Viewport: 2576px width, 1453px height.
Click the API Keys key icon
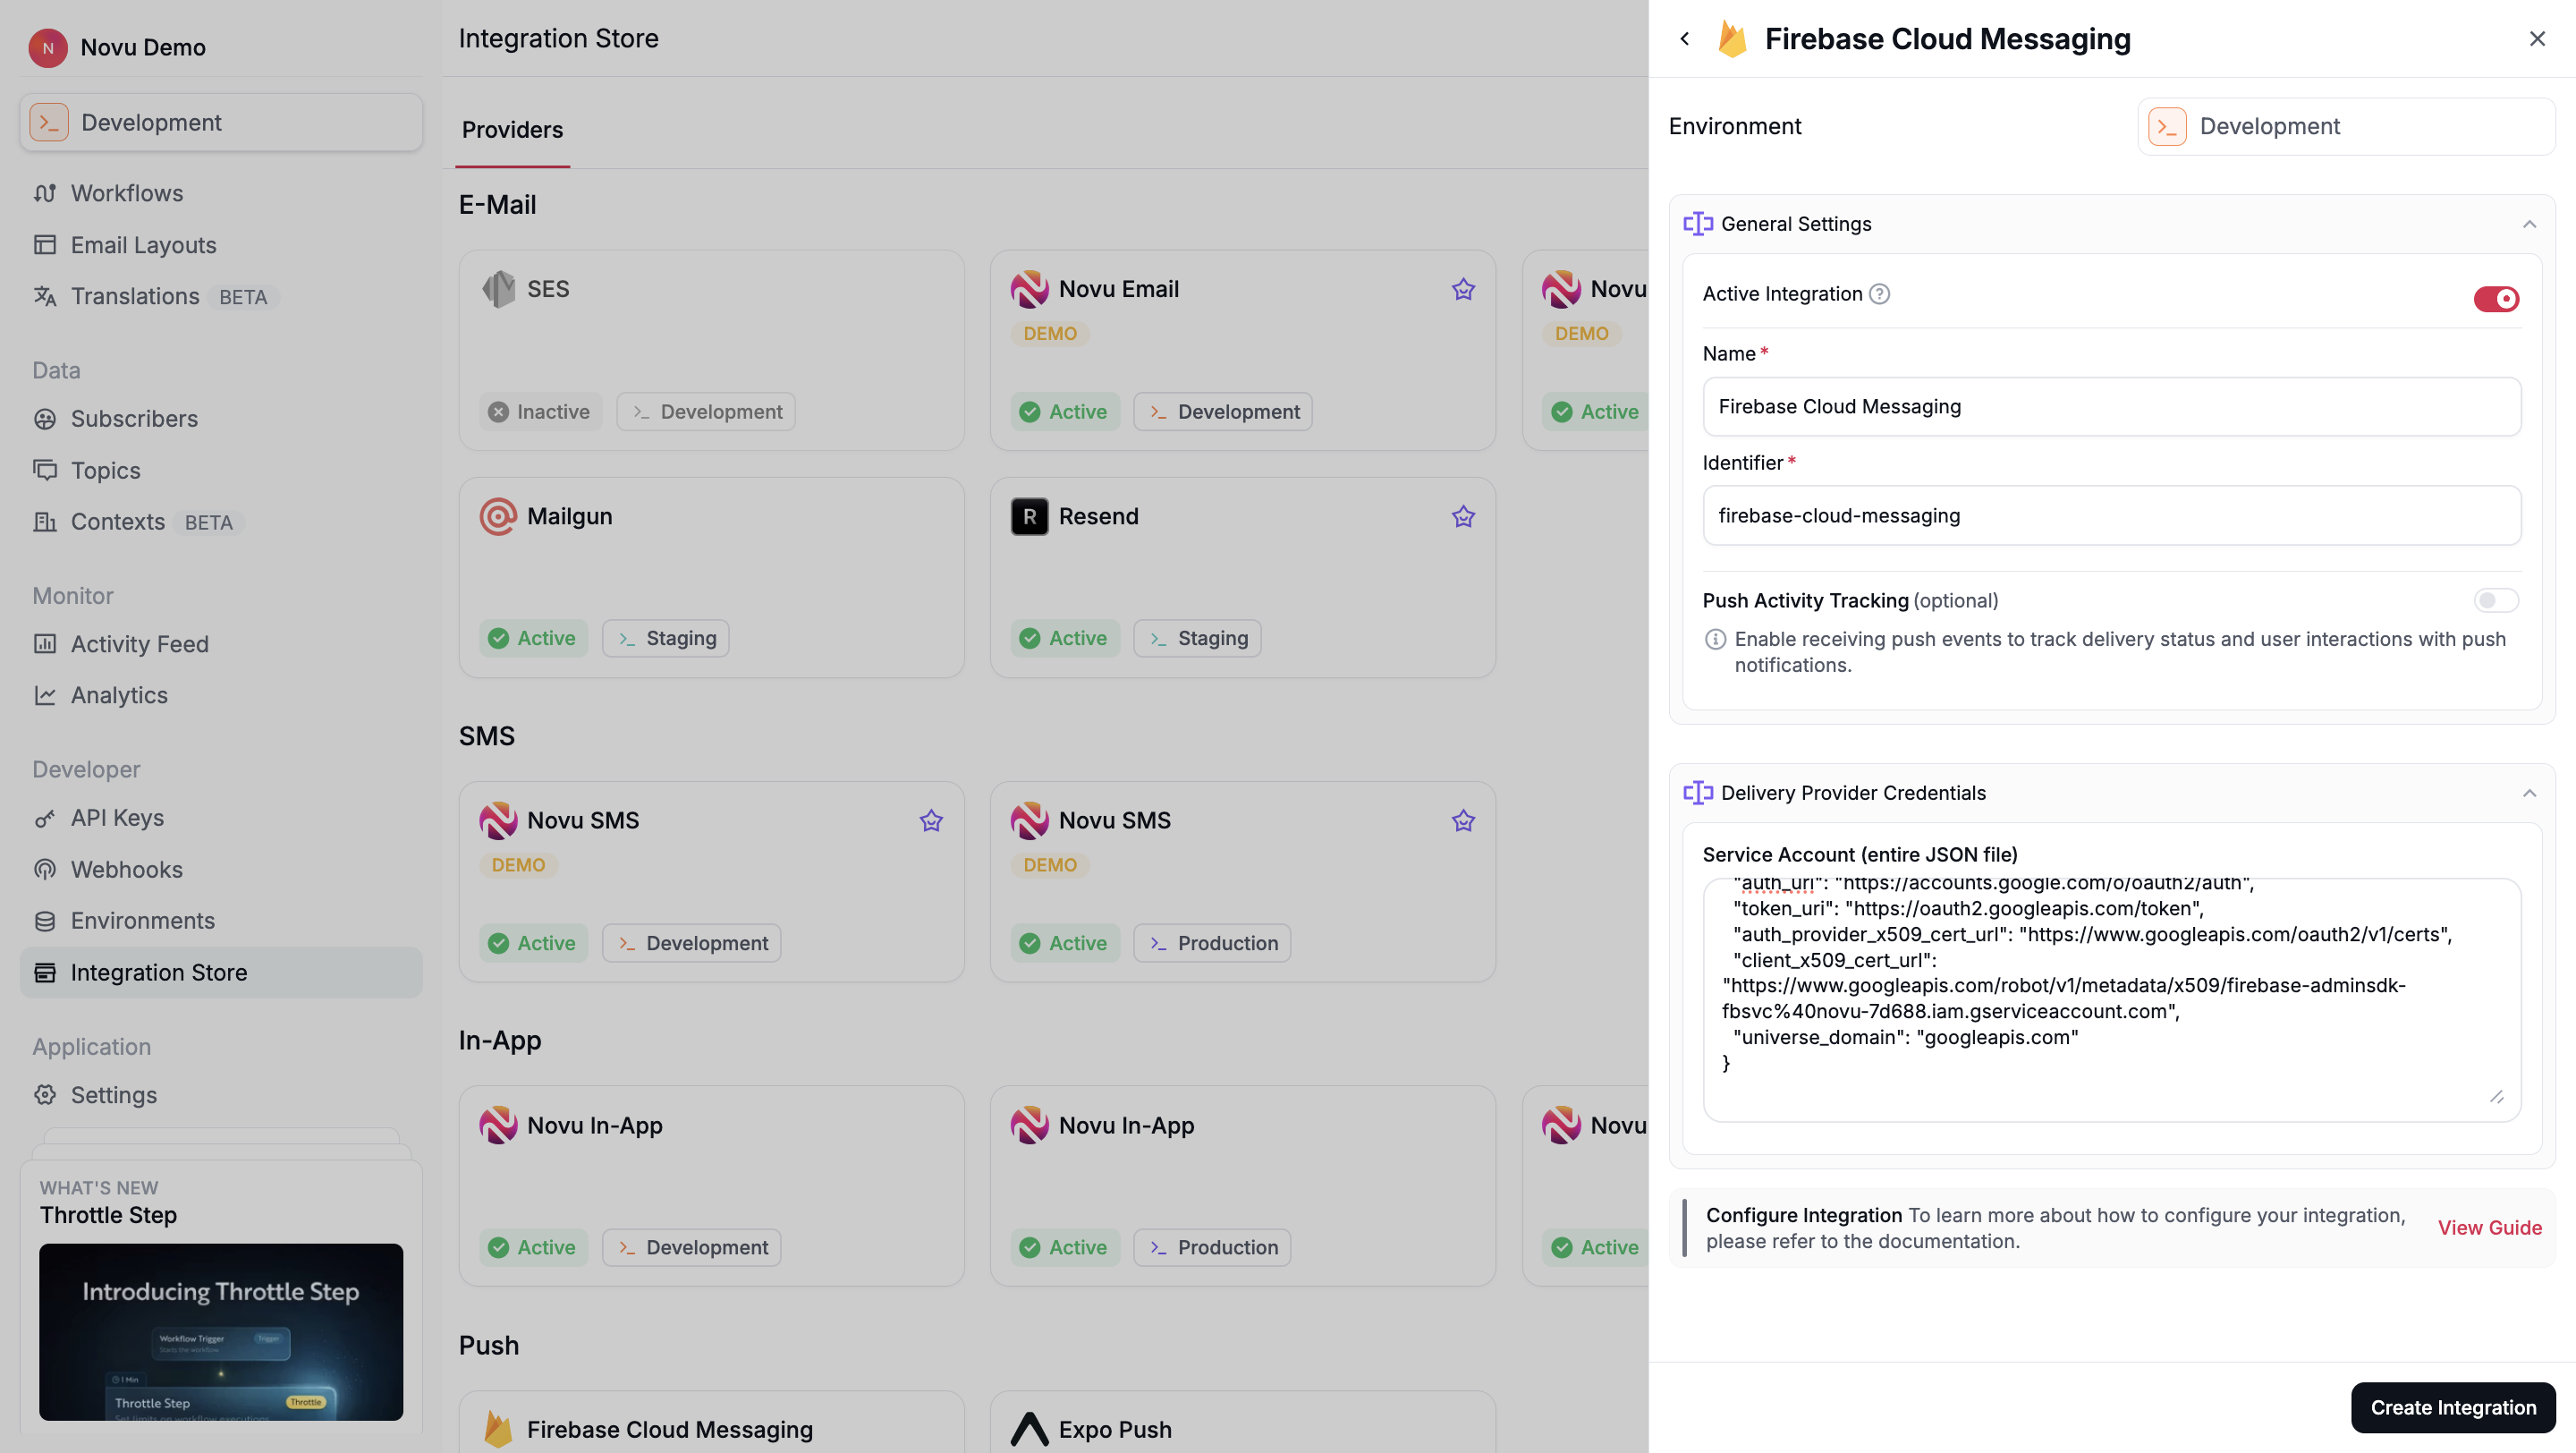pos(45,818)
